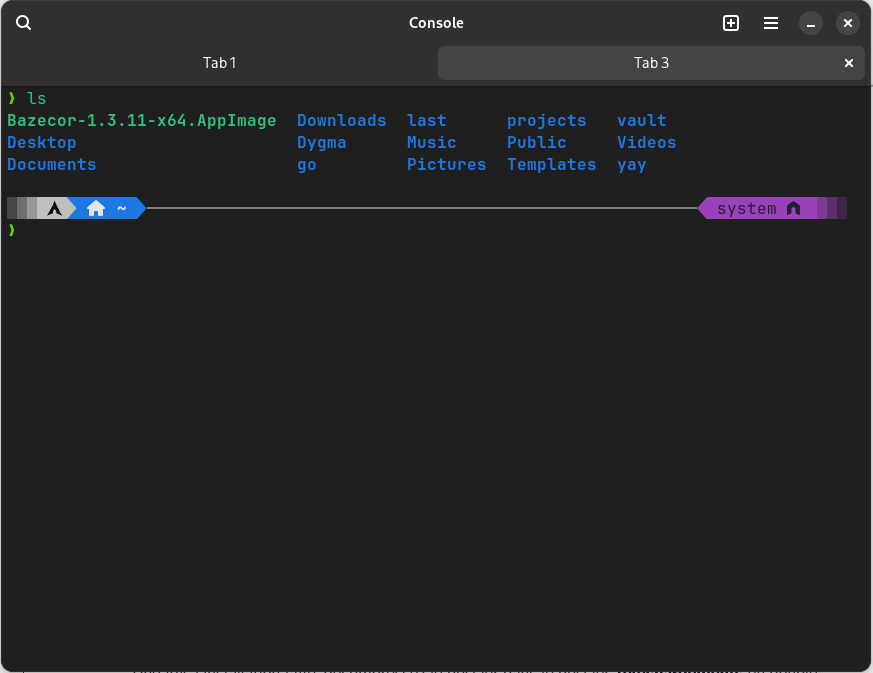Click the Templates directory name
This screenshot has width=873, height=673.
[551, 165]
